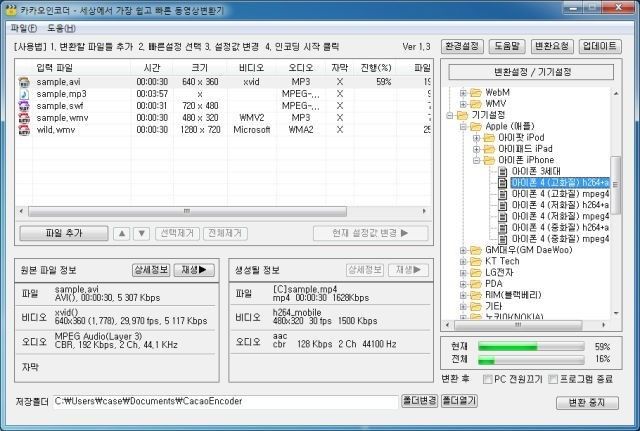Viewport: 640px width, 431px height.
Task: Click the wild.wmv file icon
Action: pyautogui.click(x=24, y=130)
